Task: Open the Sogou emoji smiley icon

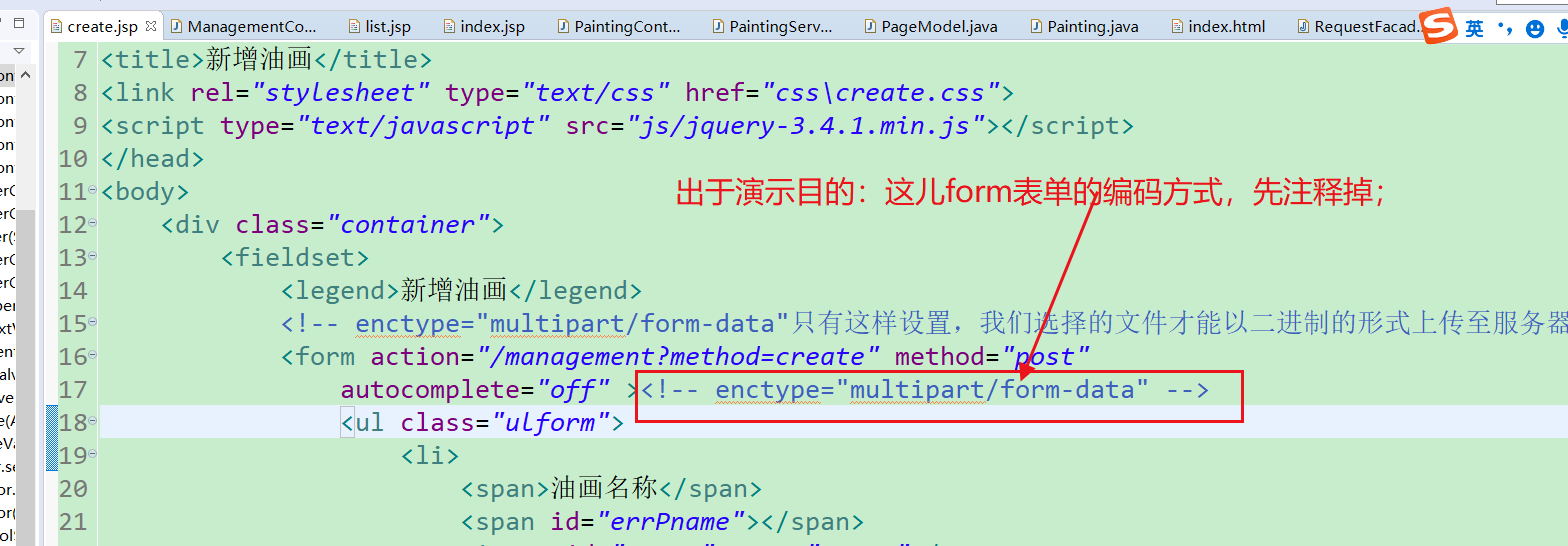Action: tap(1535, 29)
